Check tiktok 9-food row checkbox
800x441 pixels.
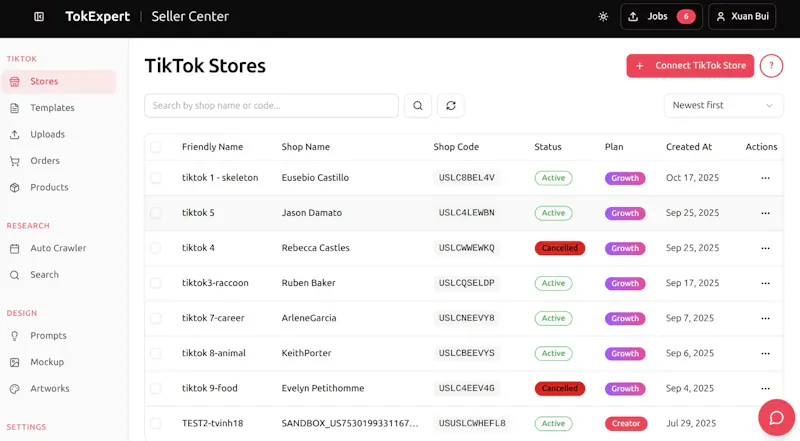[156, 388]
